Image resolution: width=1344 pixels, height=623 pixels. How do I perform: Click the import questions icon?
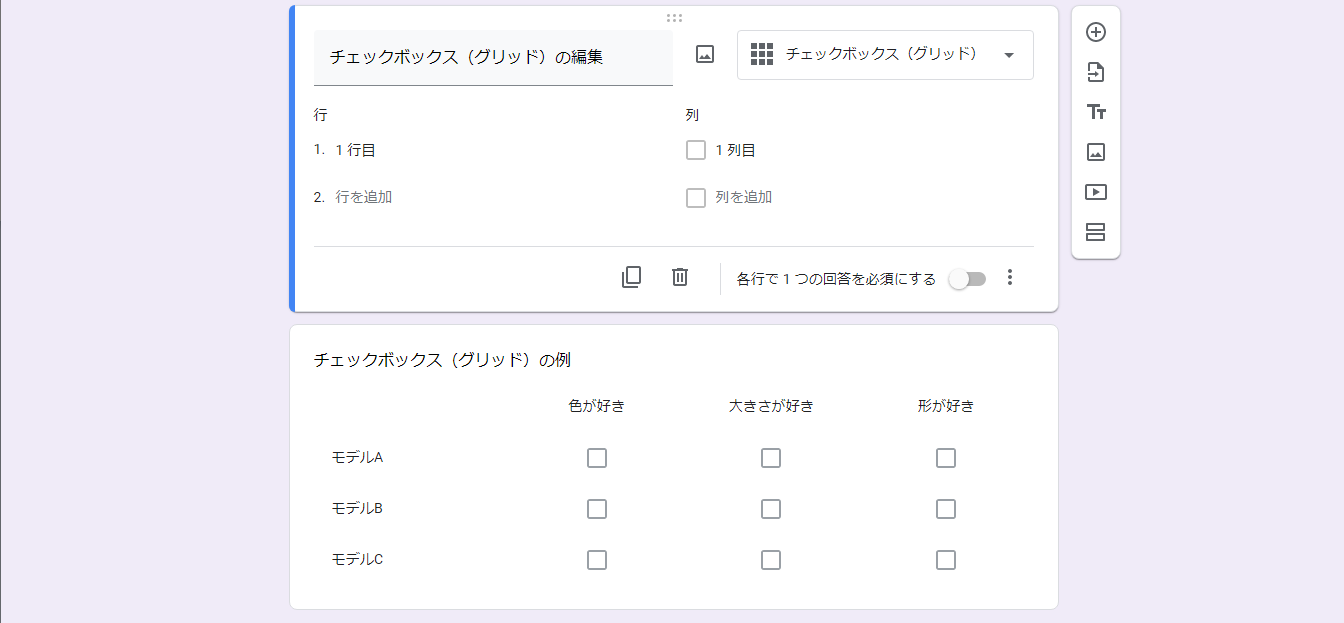click(x=1096, y=72)
